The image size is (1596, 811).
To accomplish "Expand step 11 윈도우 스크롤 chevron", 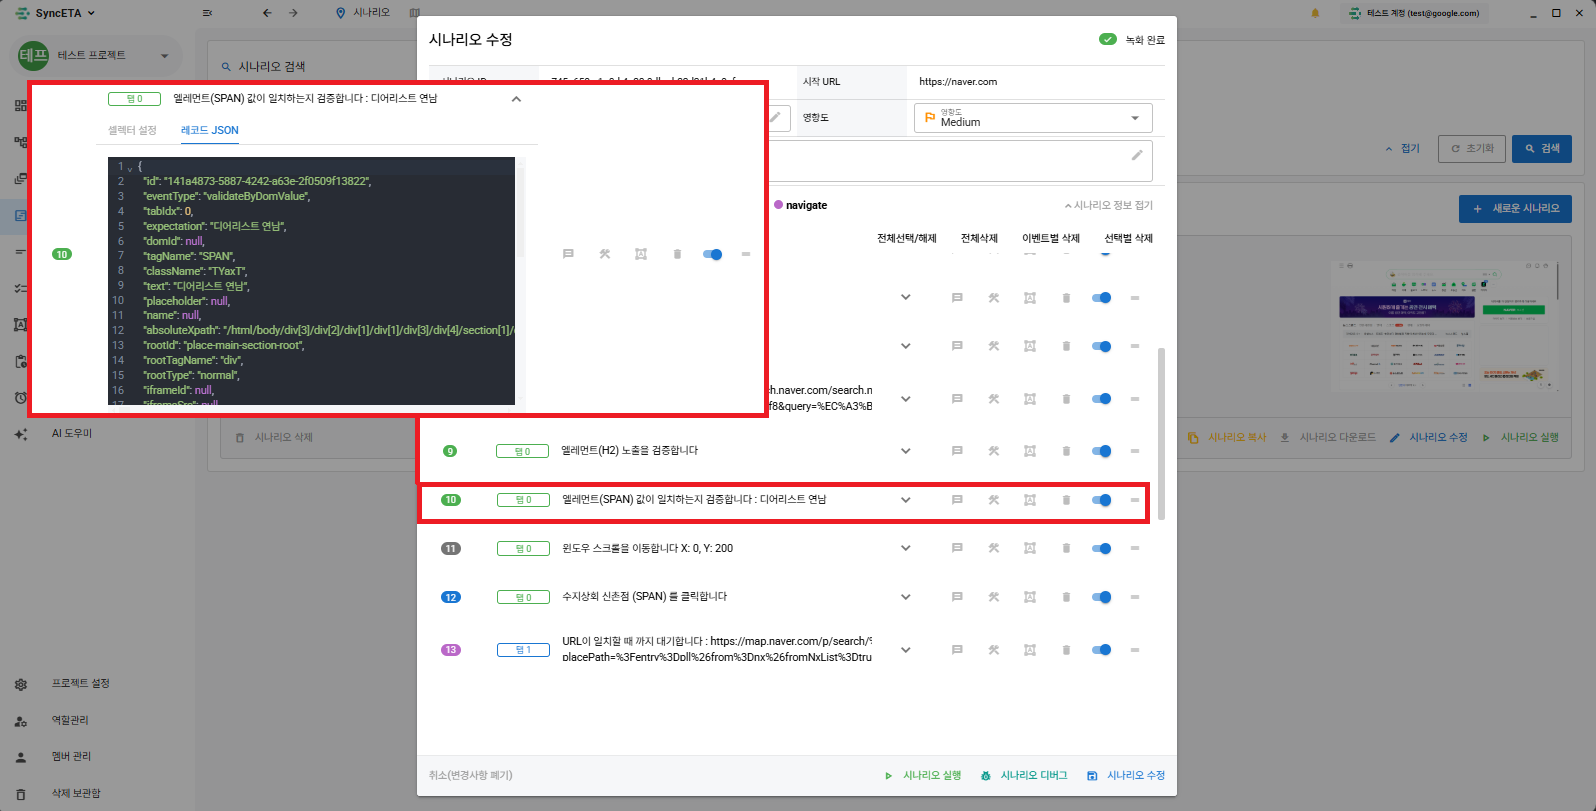I will [x=906, y=548].
